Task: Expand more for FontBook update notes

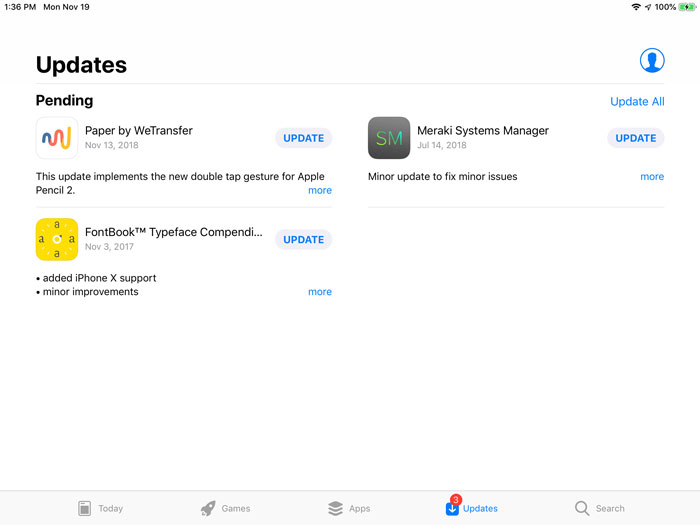Action: [x=320, y=292]
